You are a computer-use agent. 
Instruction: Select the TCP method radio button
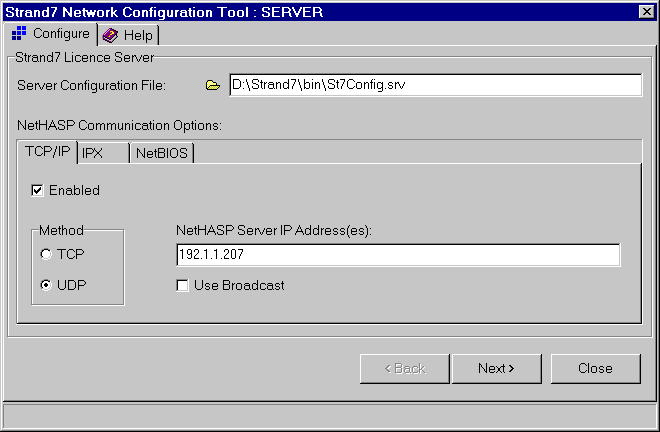click(x=46, y=255)
